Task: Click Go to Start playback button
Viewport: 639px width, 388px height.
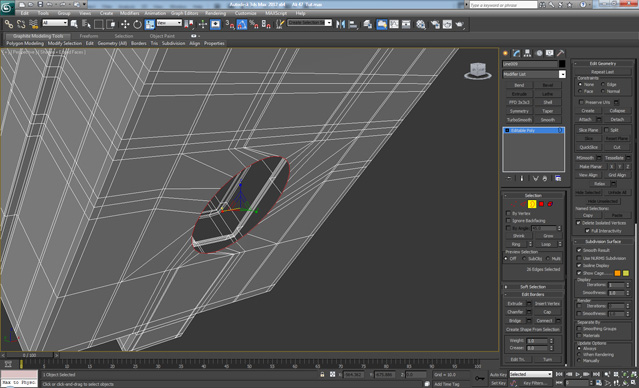Action: point(559,374)
